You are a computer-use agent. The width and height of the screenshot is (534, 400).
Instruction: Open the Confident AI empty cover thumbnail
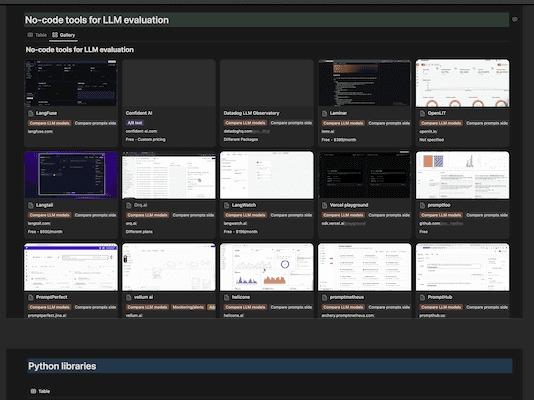tap(169, 83)
